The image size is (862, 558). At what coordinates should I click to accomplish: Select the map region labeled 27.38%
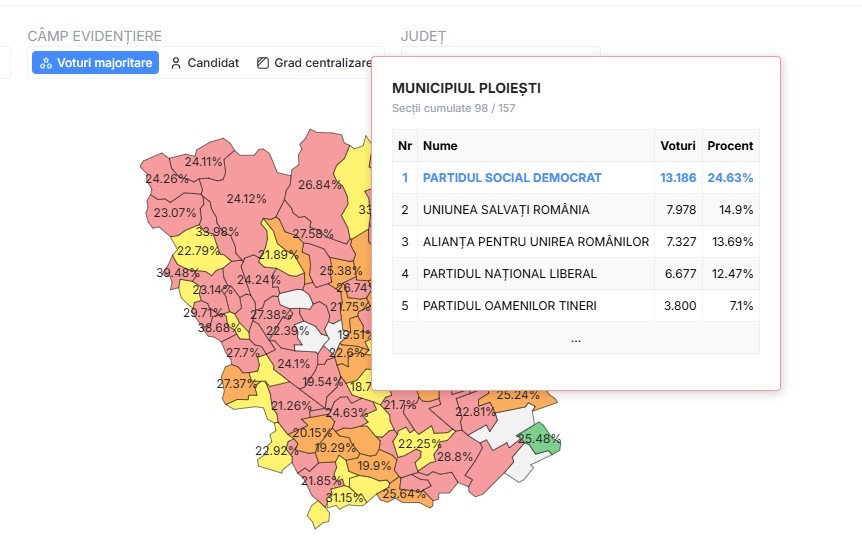click(x=270, y=314)
